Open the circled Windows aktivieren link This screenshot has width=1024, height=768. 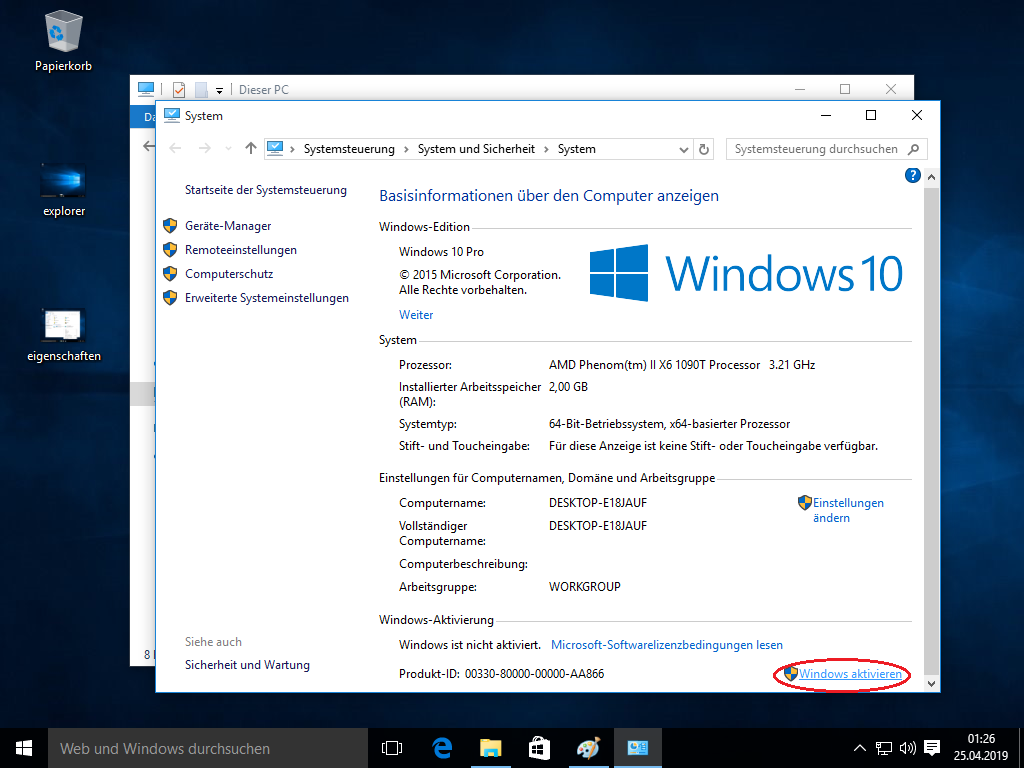[848, 674]
